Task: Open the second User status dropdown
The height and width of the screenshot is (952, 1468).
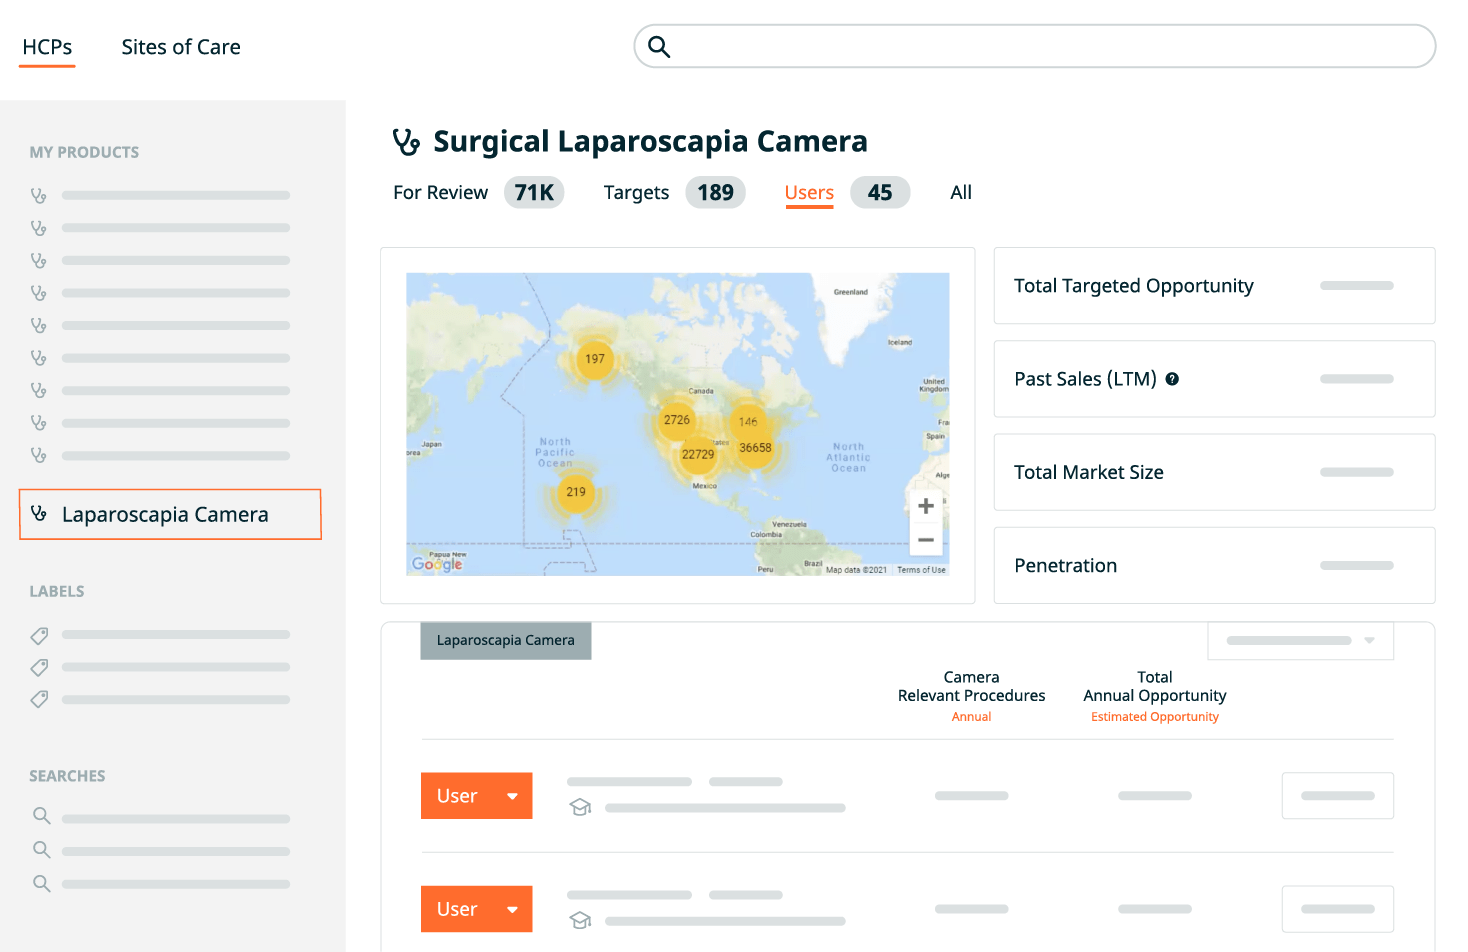Action: coord(512,909)
